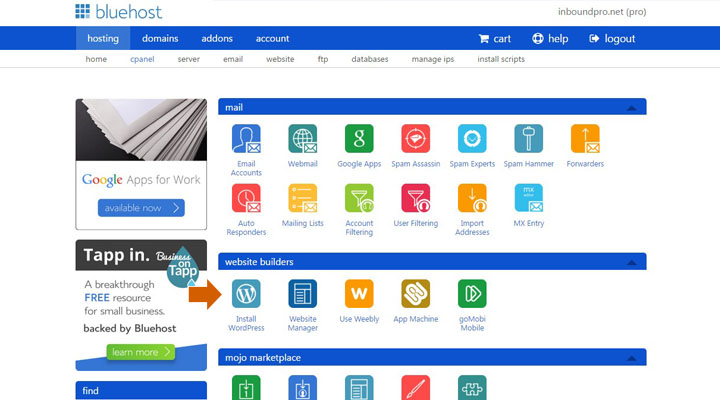Open the User Filtering icon
Screen dimensions: 720x400
416,198
